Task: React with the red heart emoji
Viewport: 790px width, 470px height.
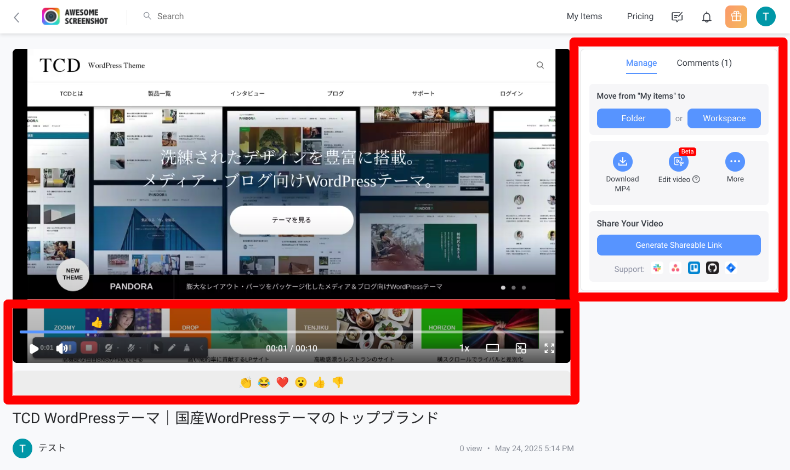Action: point(282,383)
